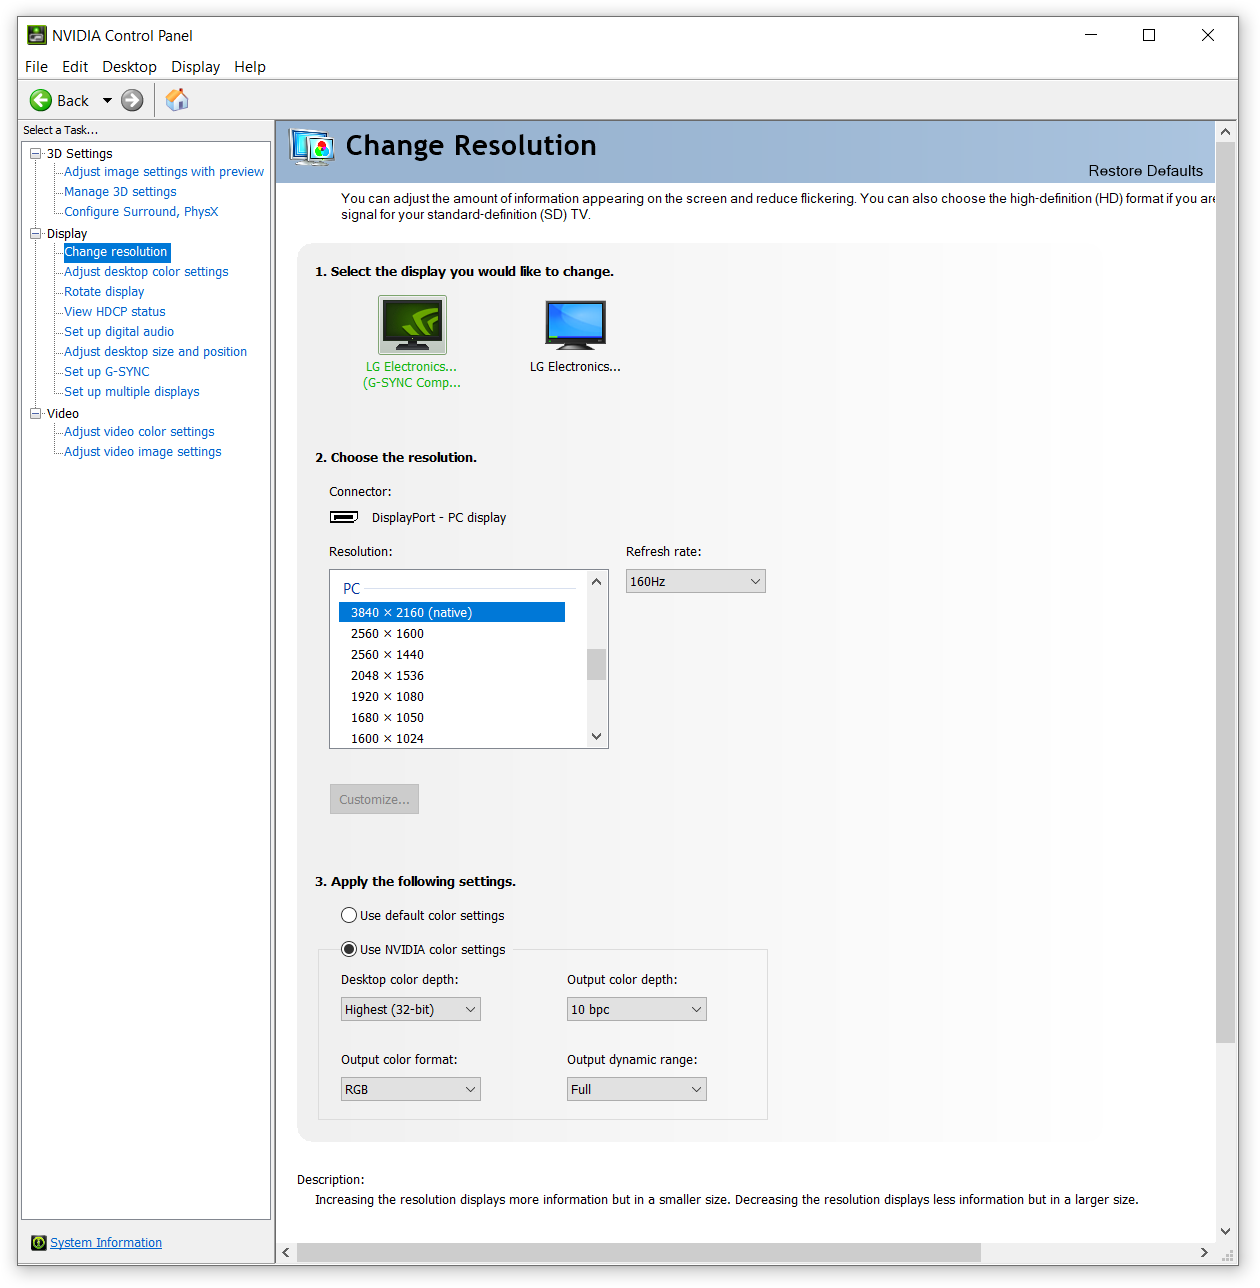Select 1680 × 1050 resolution
This screenshot has height=1288, width=1260.
pyautogui.click(x=452, y=717)
